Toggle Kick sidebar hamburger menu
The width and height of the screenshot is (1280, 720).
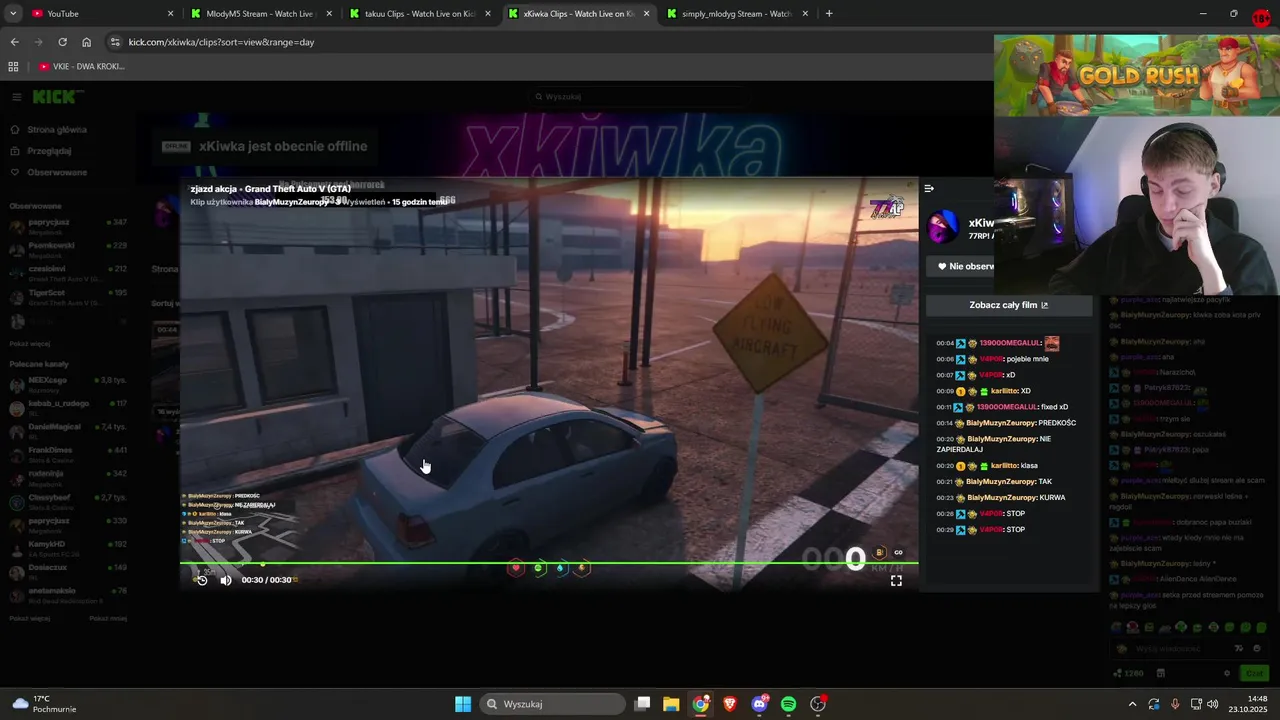[17, 97]
